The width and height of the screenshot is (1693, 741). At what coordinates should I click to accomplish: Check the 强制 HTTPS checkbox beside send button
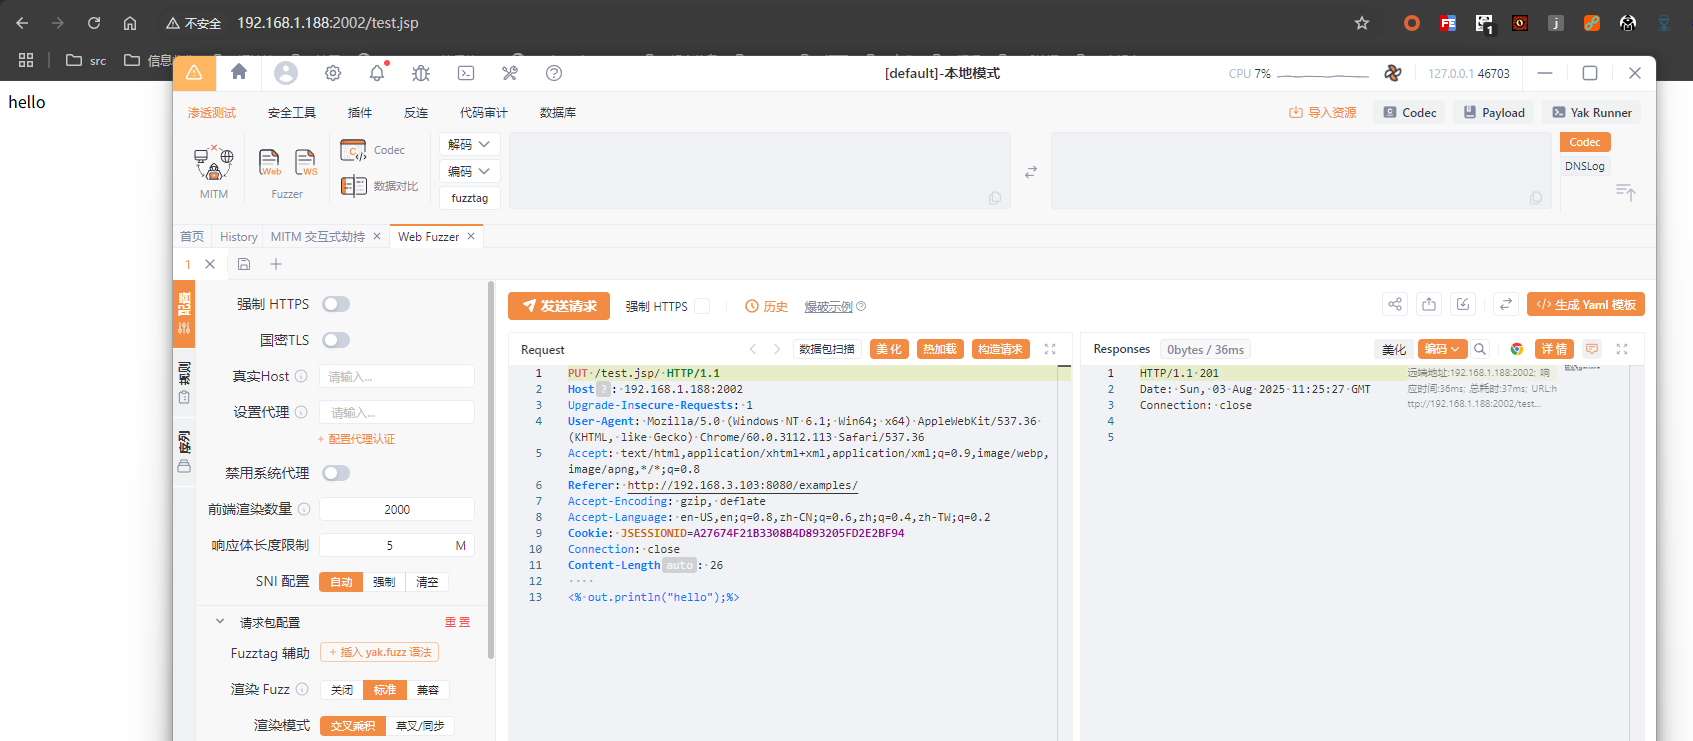point(702,306)
